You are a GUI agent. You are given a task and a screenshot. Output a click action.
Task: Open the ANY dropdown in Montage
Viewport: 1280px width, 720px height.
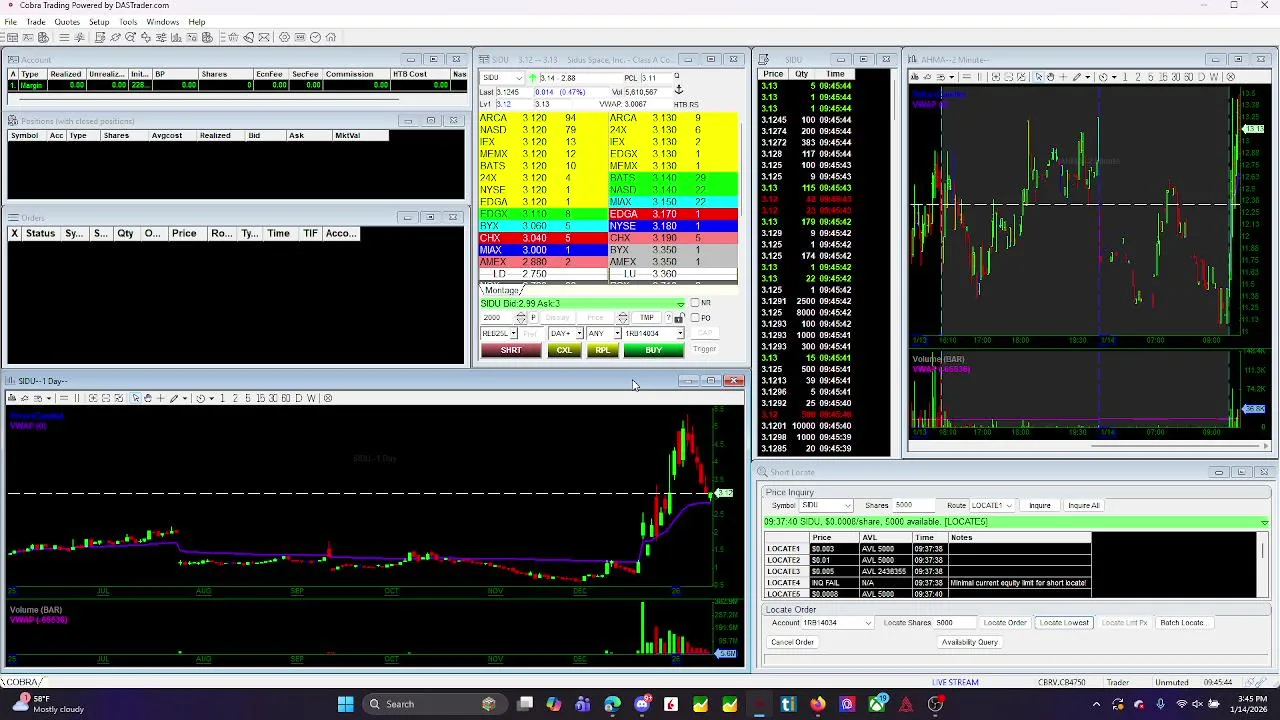pos(617,334)
